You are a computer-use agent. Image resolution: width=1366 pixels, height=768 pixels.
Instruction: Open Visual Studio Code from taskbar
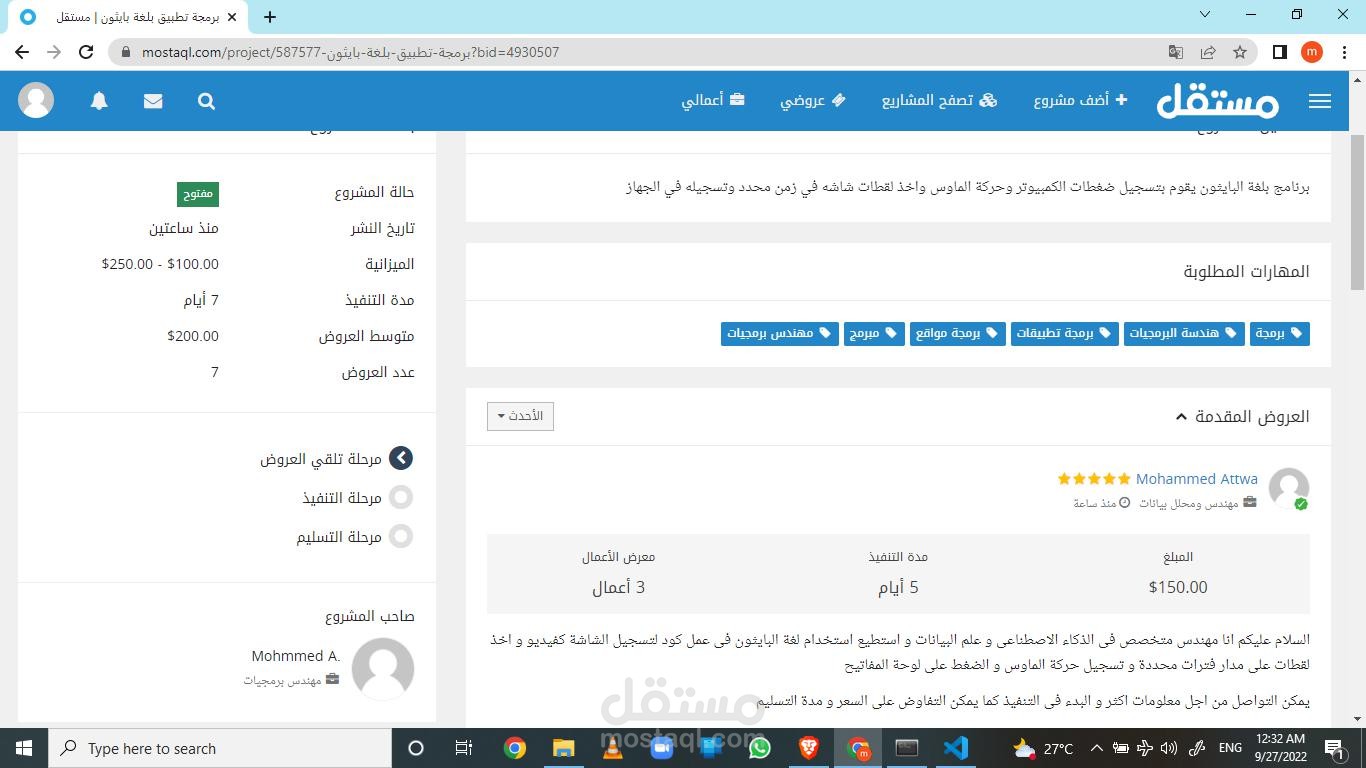click(955, 748)
